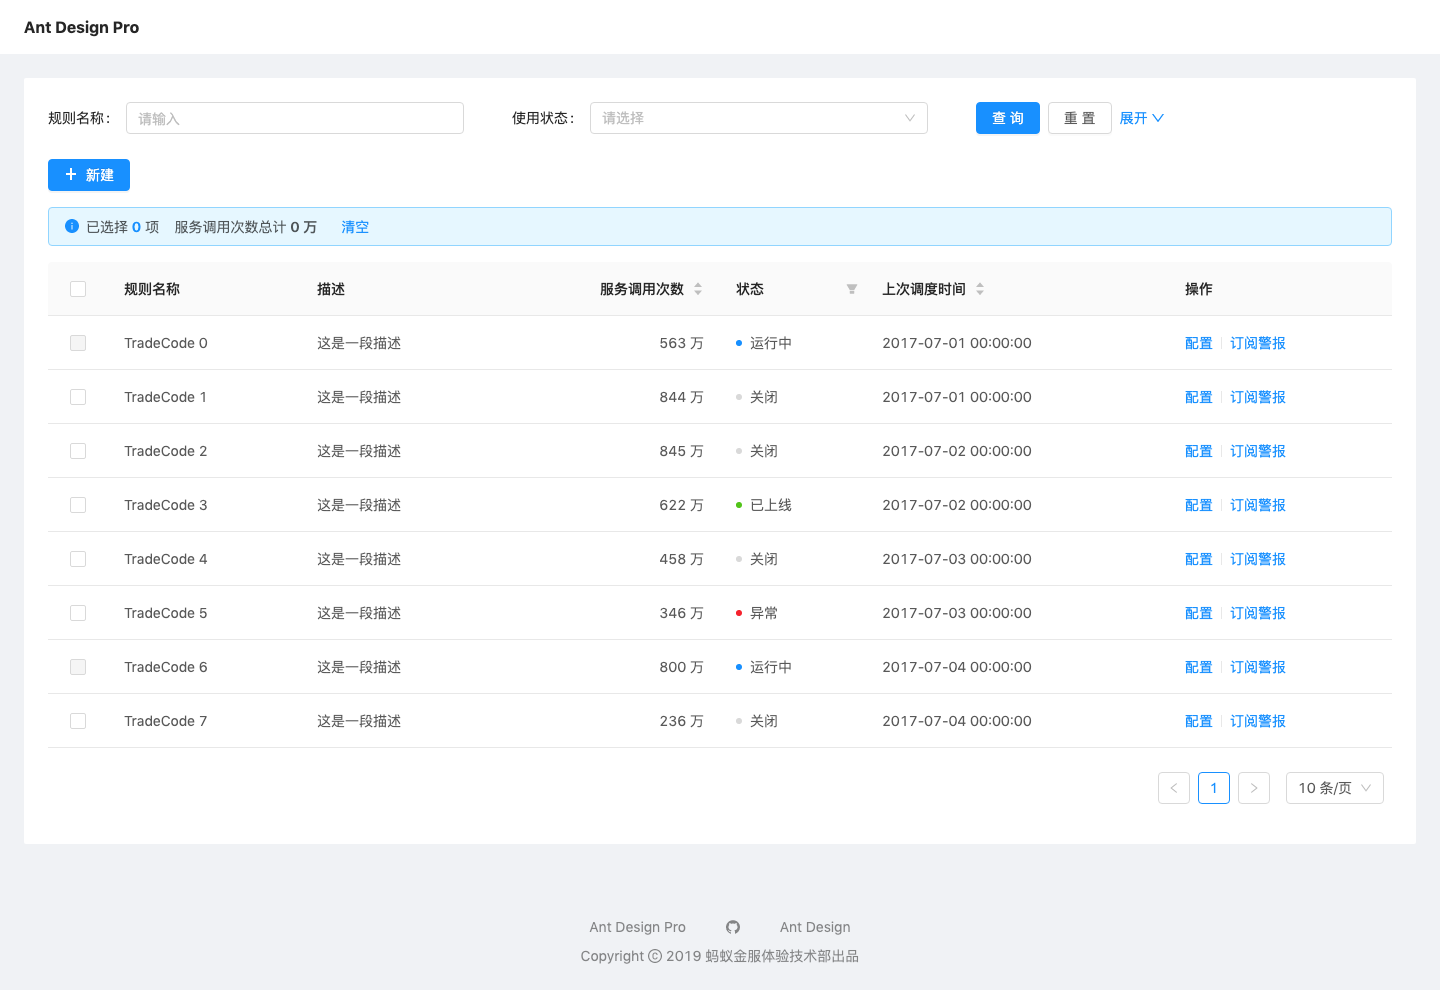Click 配置 for TradeCode 2

coord(1199,451)
